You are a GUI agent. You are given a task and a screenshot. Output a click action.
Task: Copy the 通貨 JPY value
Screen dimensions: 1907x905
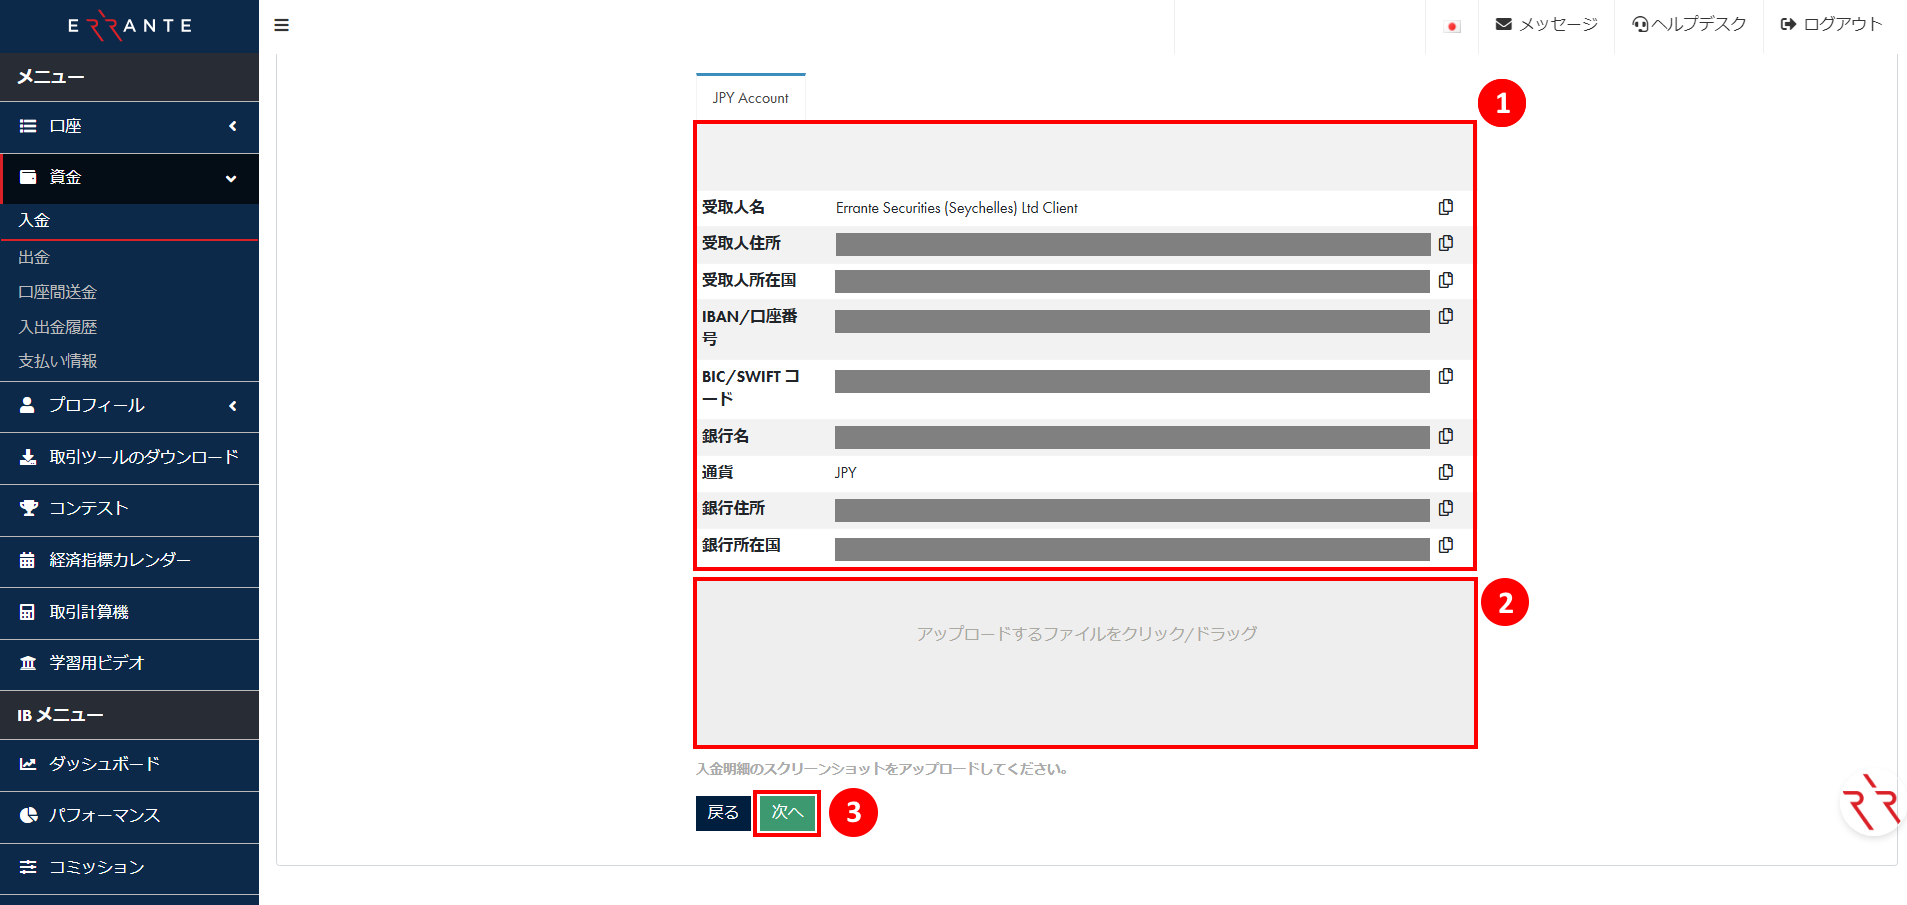click(1446, 472)
